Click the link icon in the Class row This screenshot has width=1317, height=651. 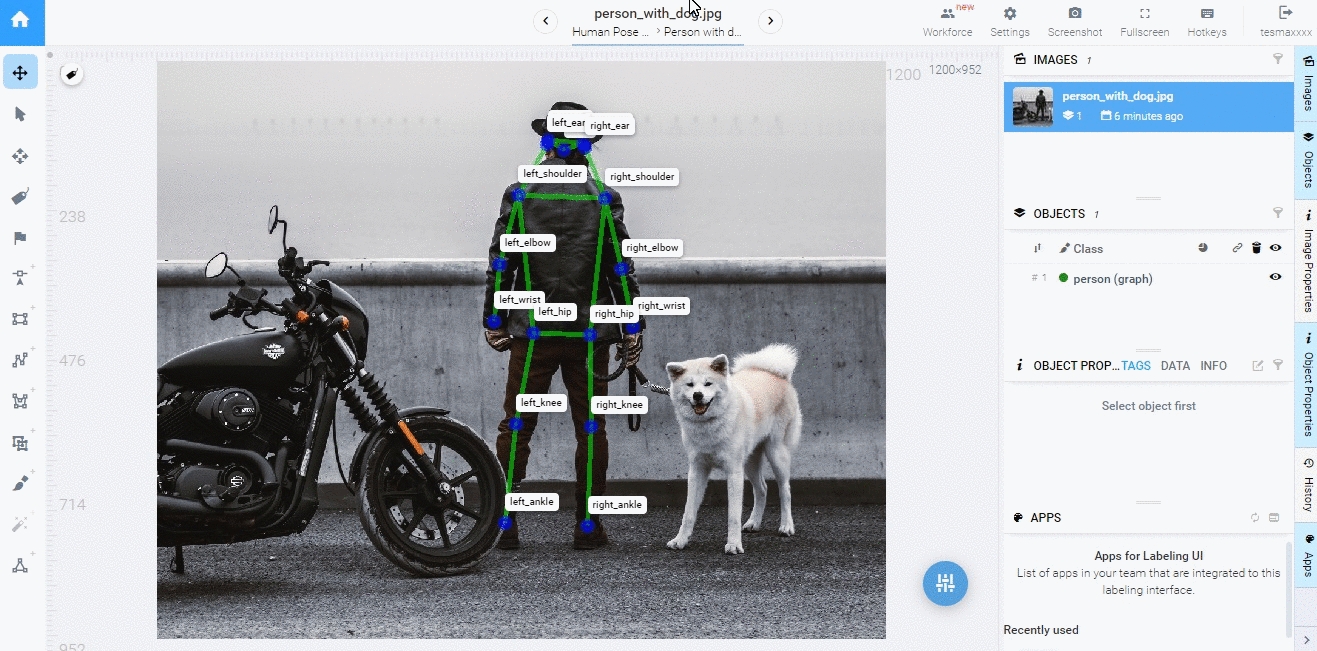point(1237,248)
